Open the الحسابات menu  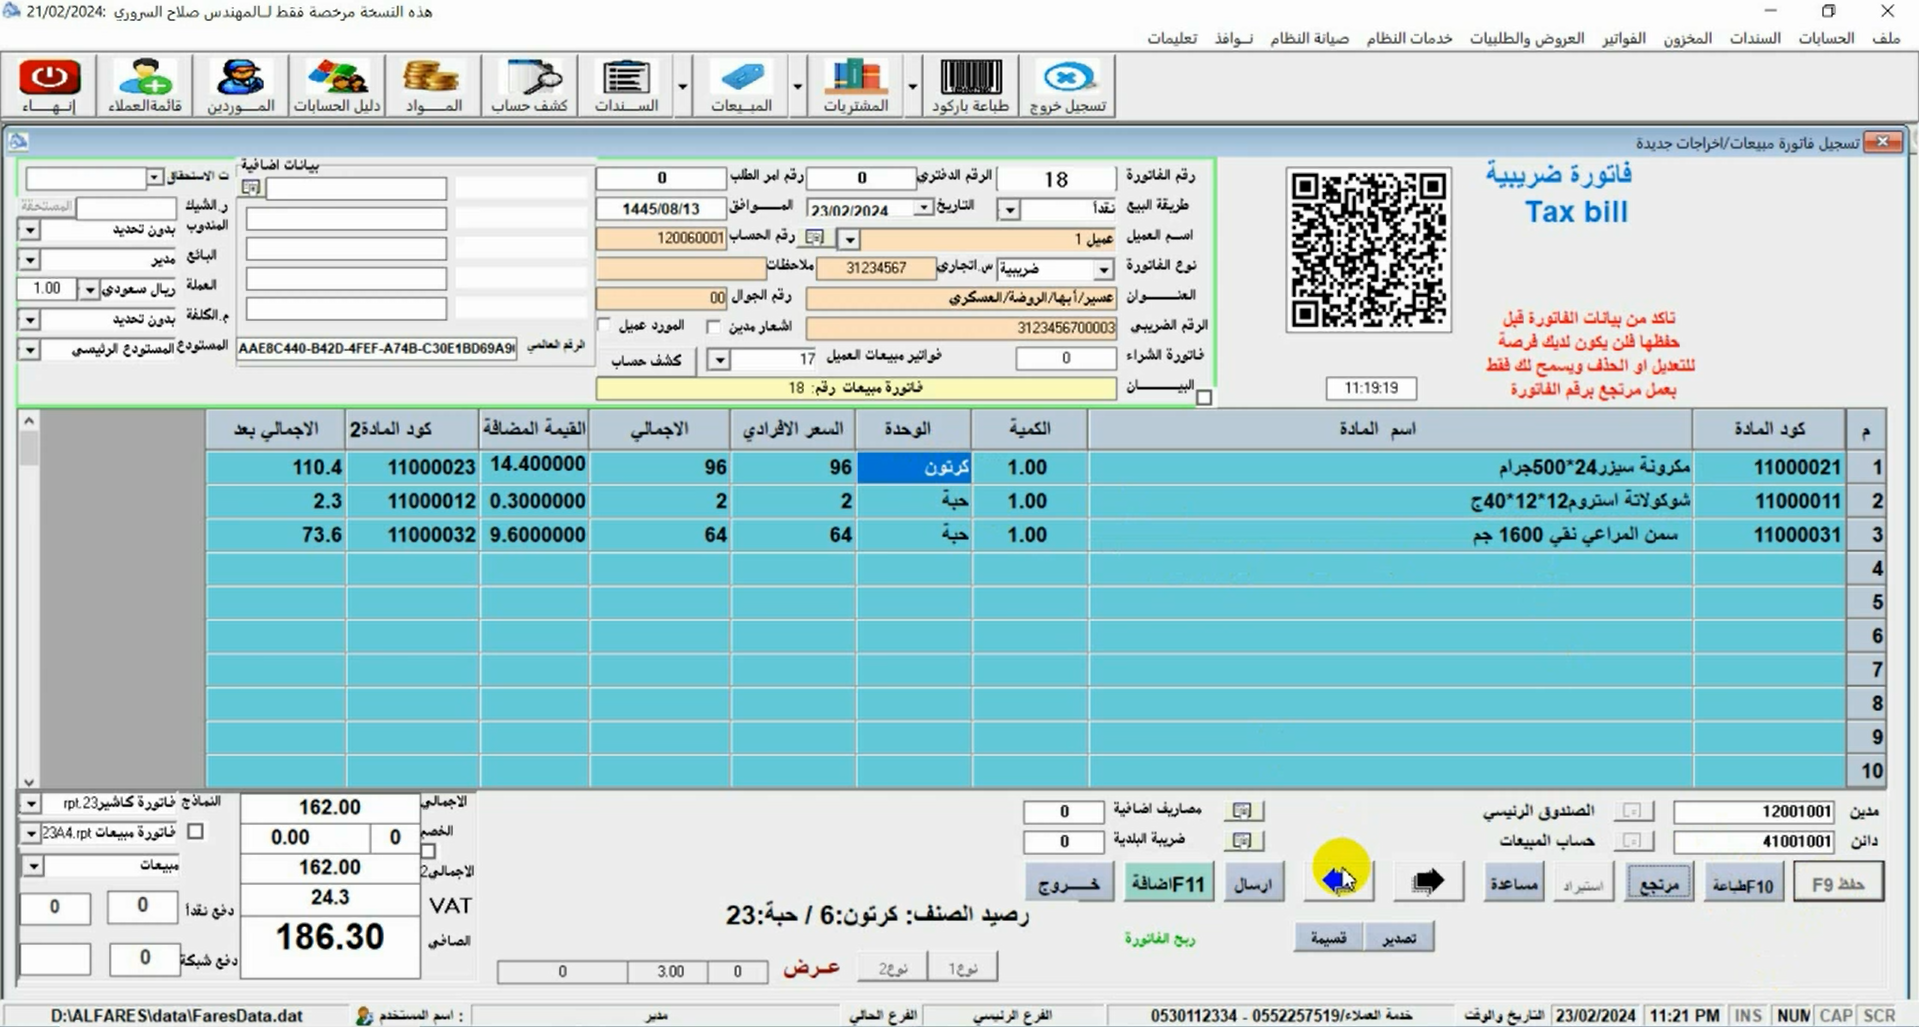pos(1826,38)
